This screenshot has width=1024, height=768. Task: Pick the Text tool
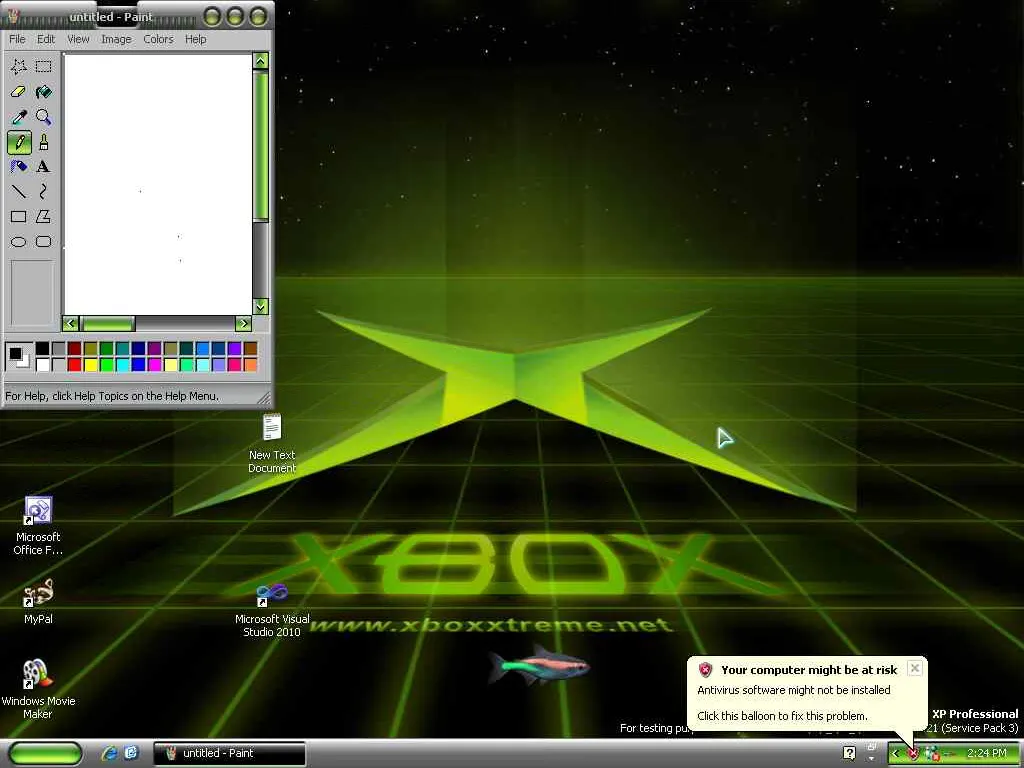pos(44,167)
